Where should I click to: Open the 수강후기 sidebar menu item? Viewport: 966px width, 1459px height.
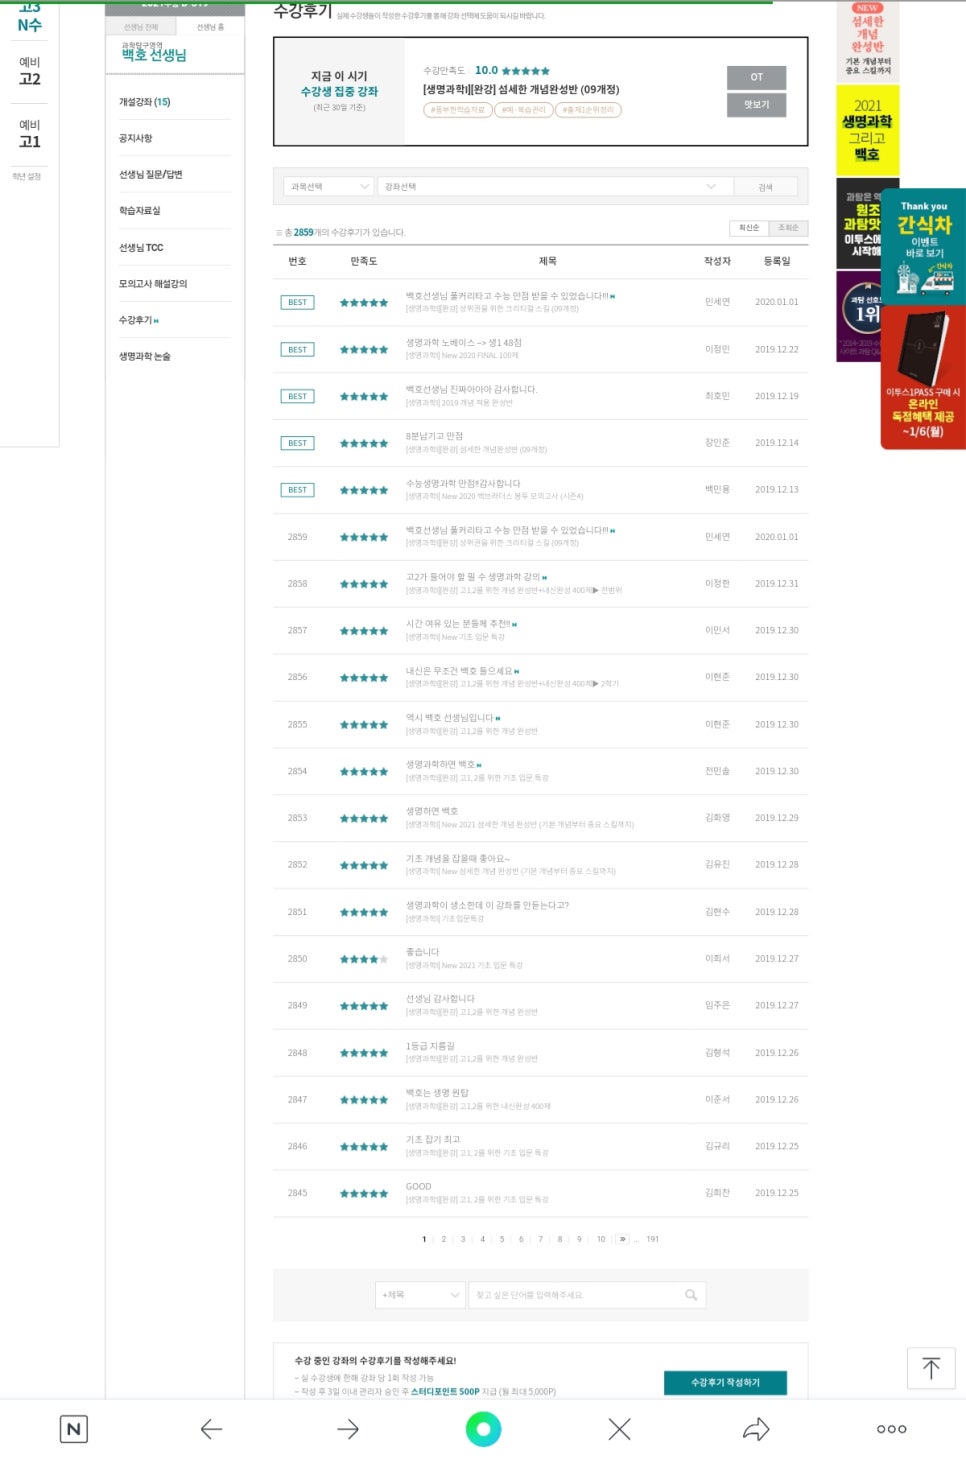click(137, 320)
